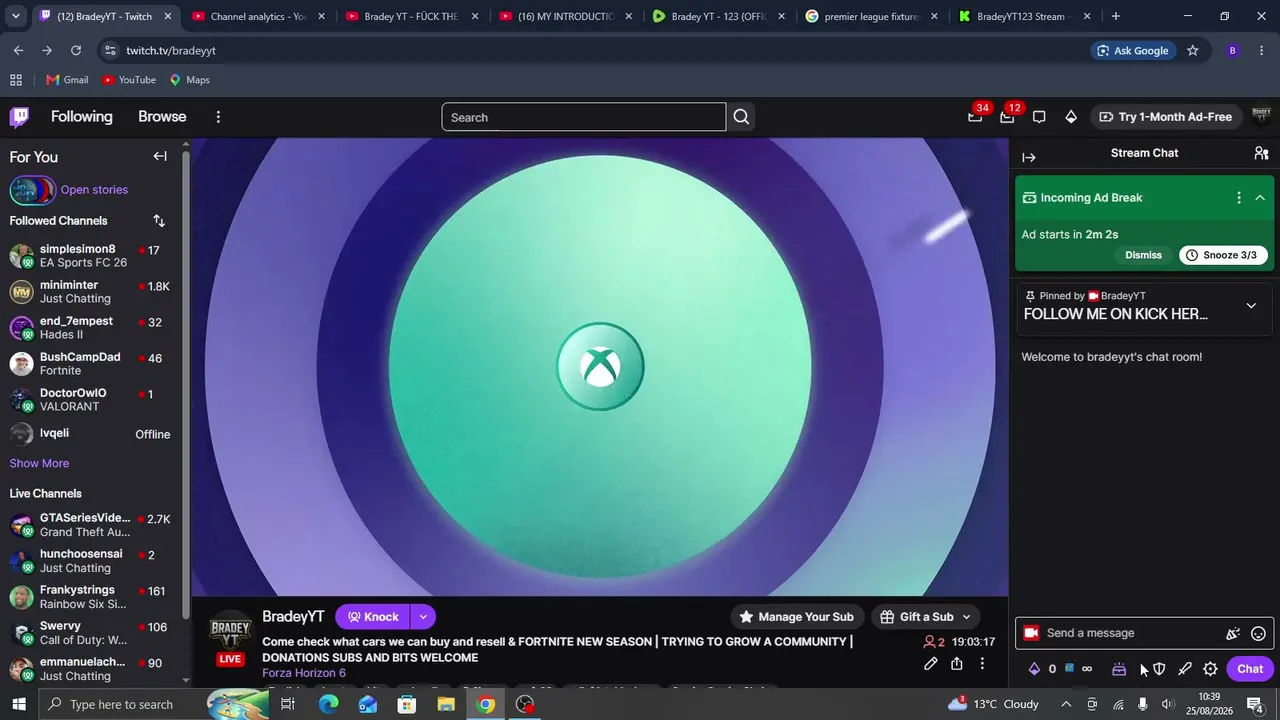Open Prime loot crown icon
This screenshot has height=720, width=1280.
point(975,117)
